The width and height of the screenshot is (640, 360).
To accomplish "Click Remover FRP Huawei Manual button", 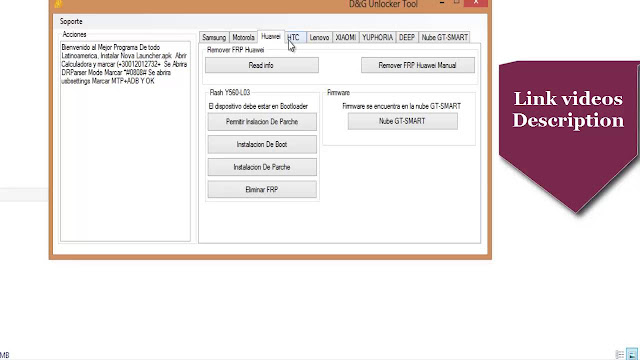I will pos(418,65).
